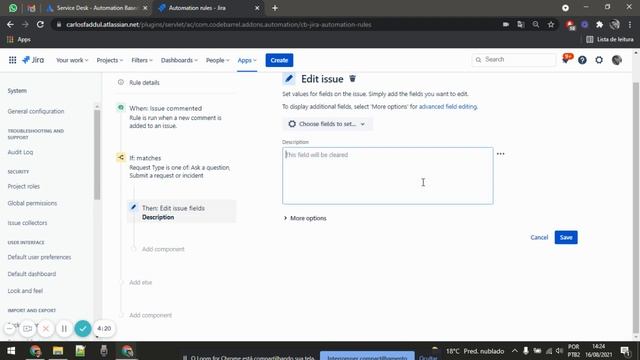Cancel editing the issue action
Screen dimensions: 640x360
point(539,237)
